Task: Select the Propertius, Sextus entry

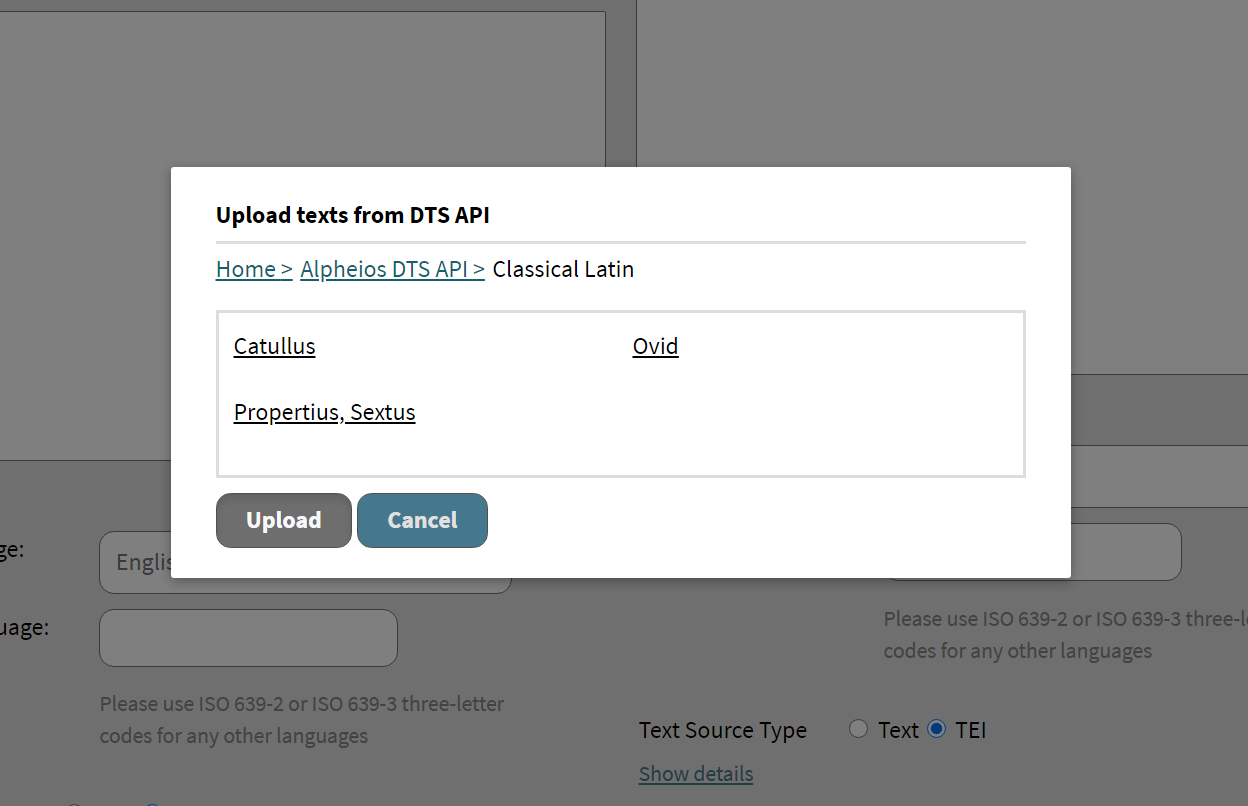Action: pyautogui.click(x=324, y=412)
